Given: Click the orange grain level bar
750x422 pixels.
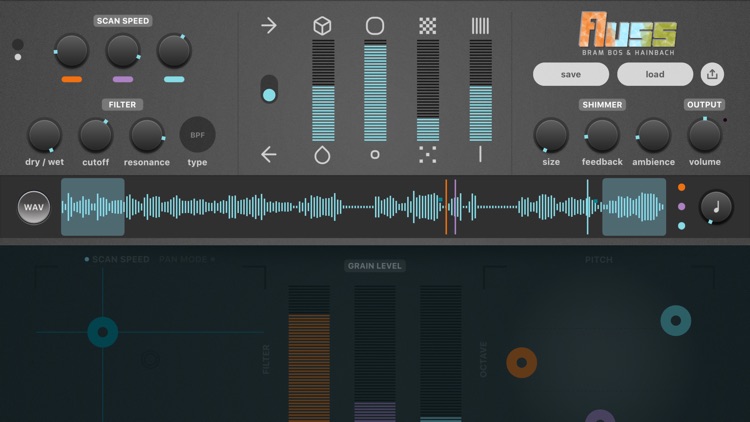Looking at the screenshot, I should click(309, 354).
